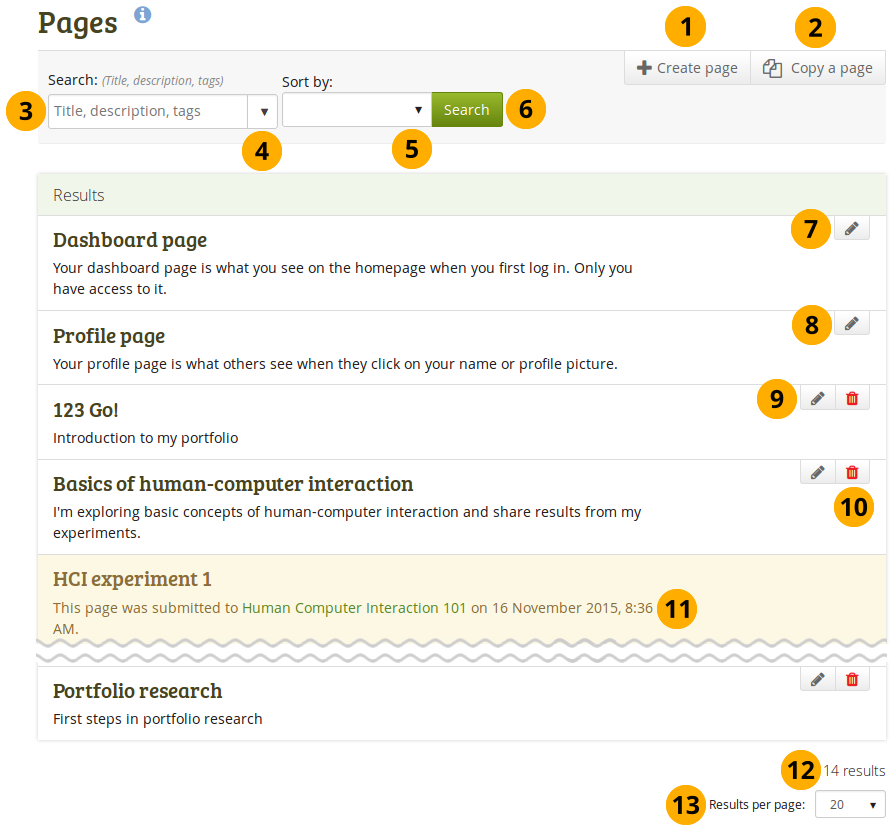Change the Results per page dropdown
This screenshot has width=896, height=832.
coord(850,805)
